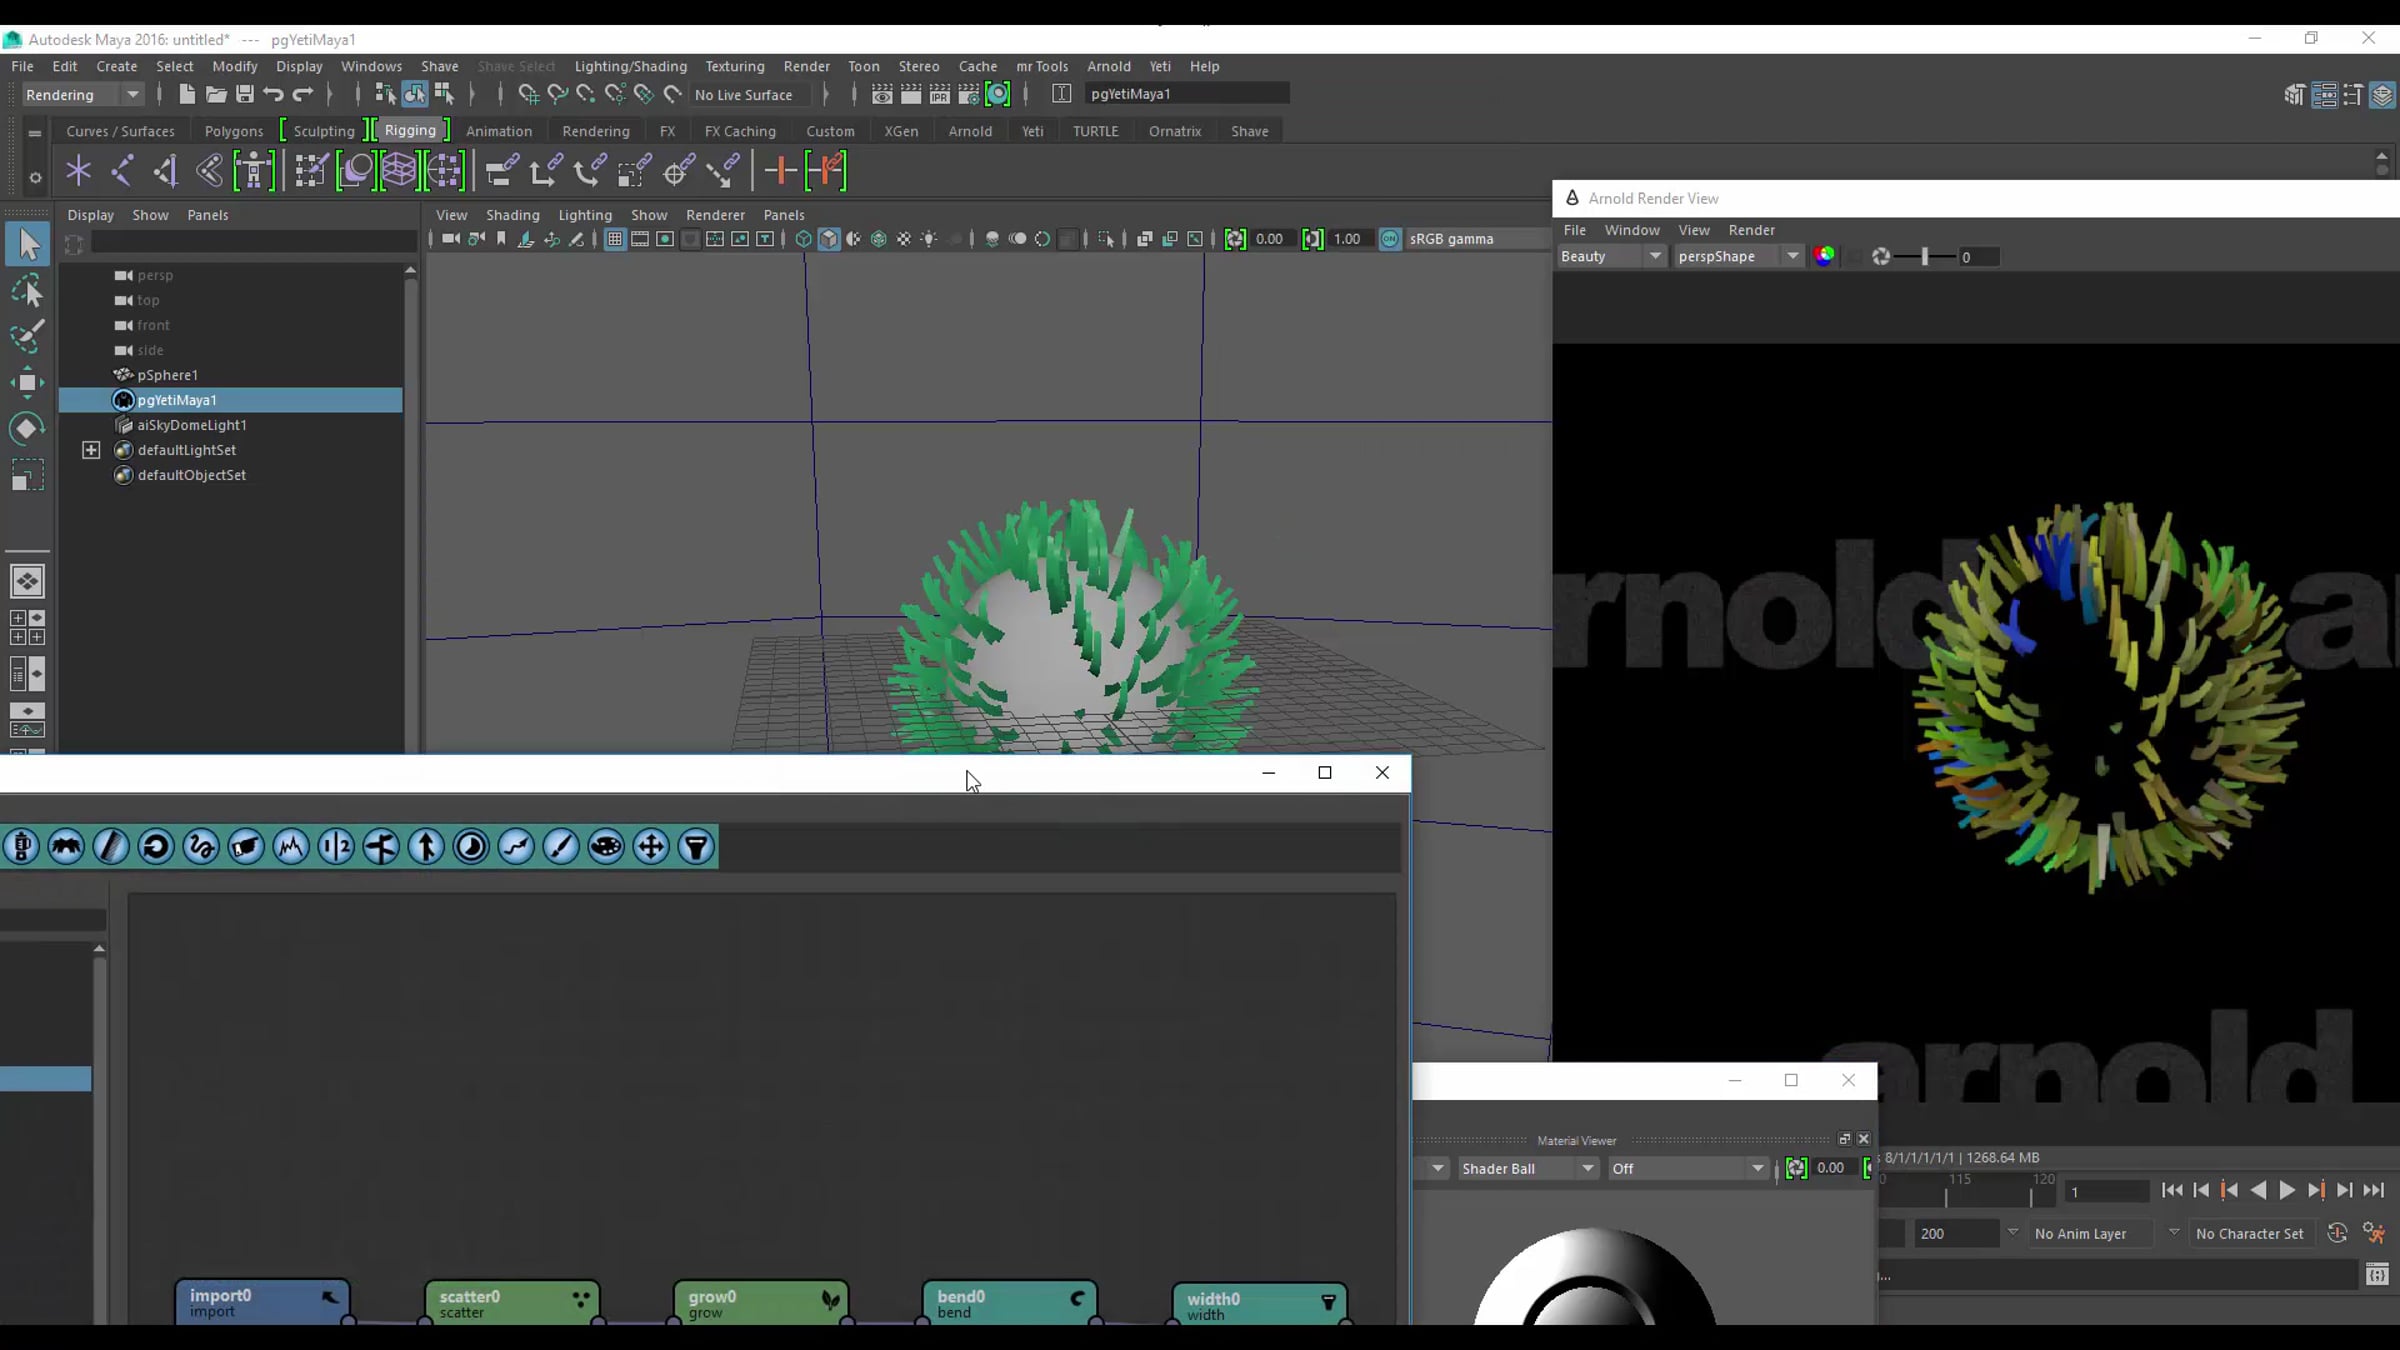
Task: Toggle the viewport grid display
Action: click(614, 239)
